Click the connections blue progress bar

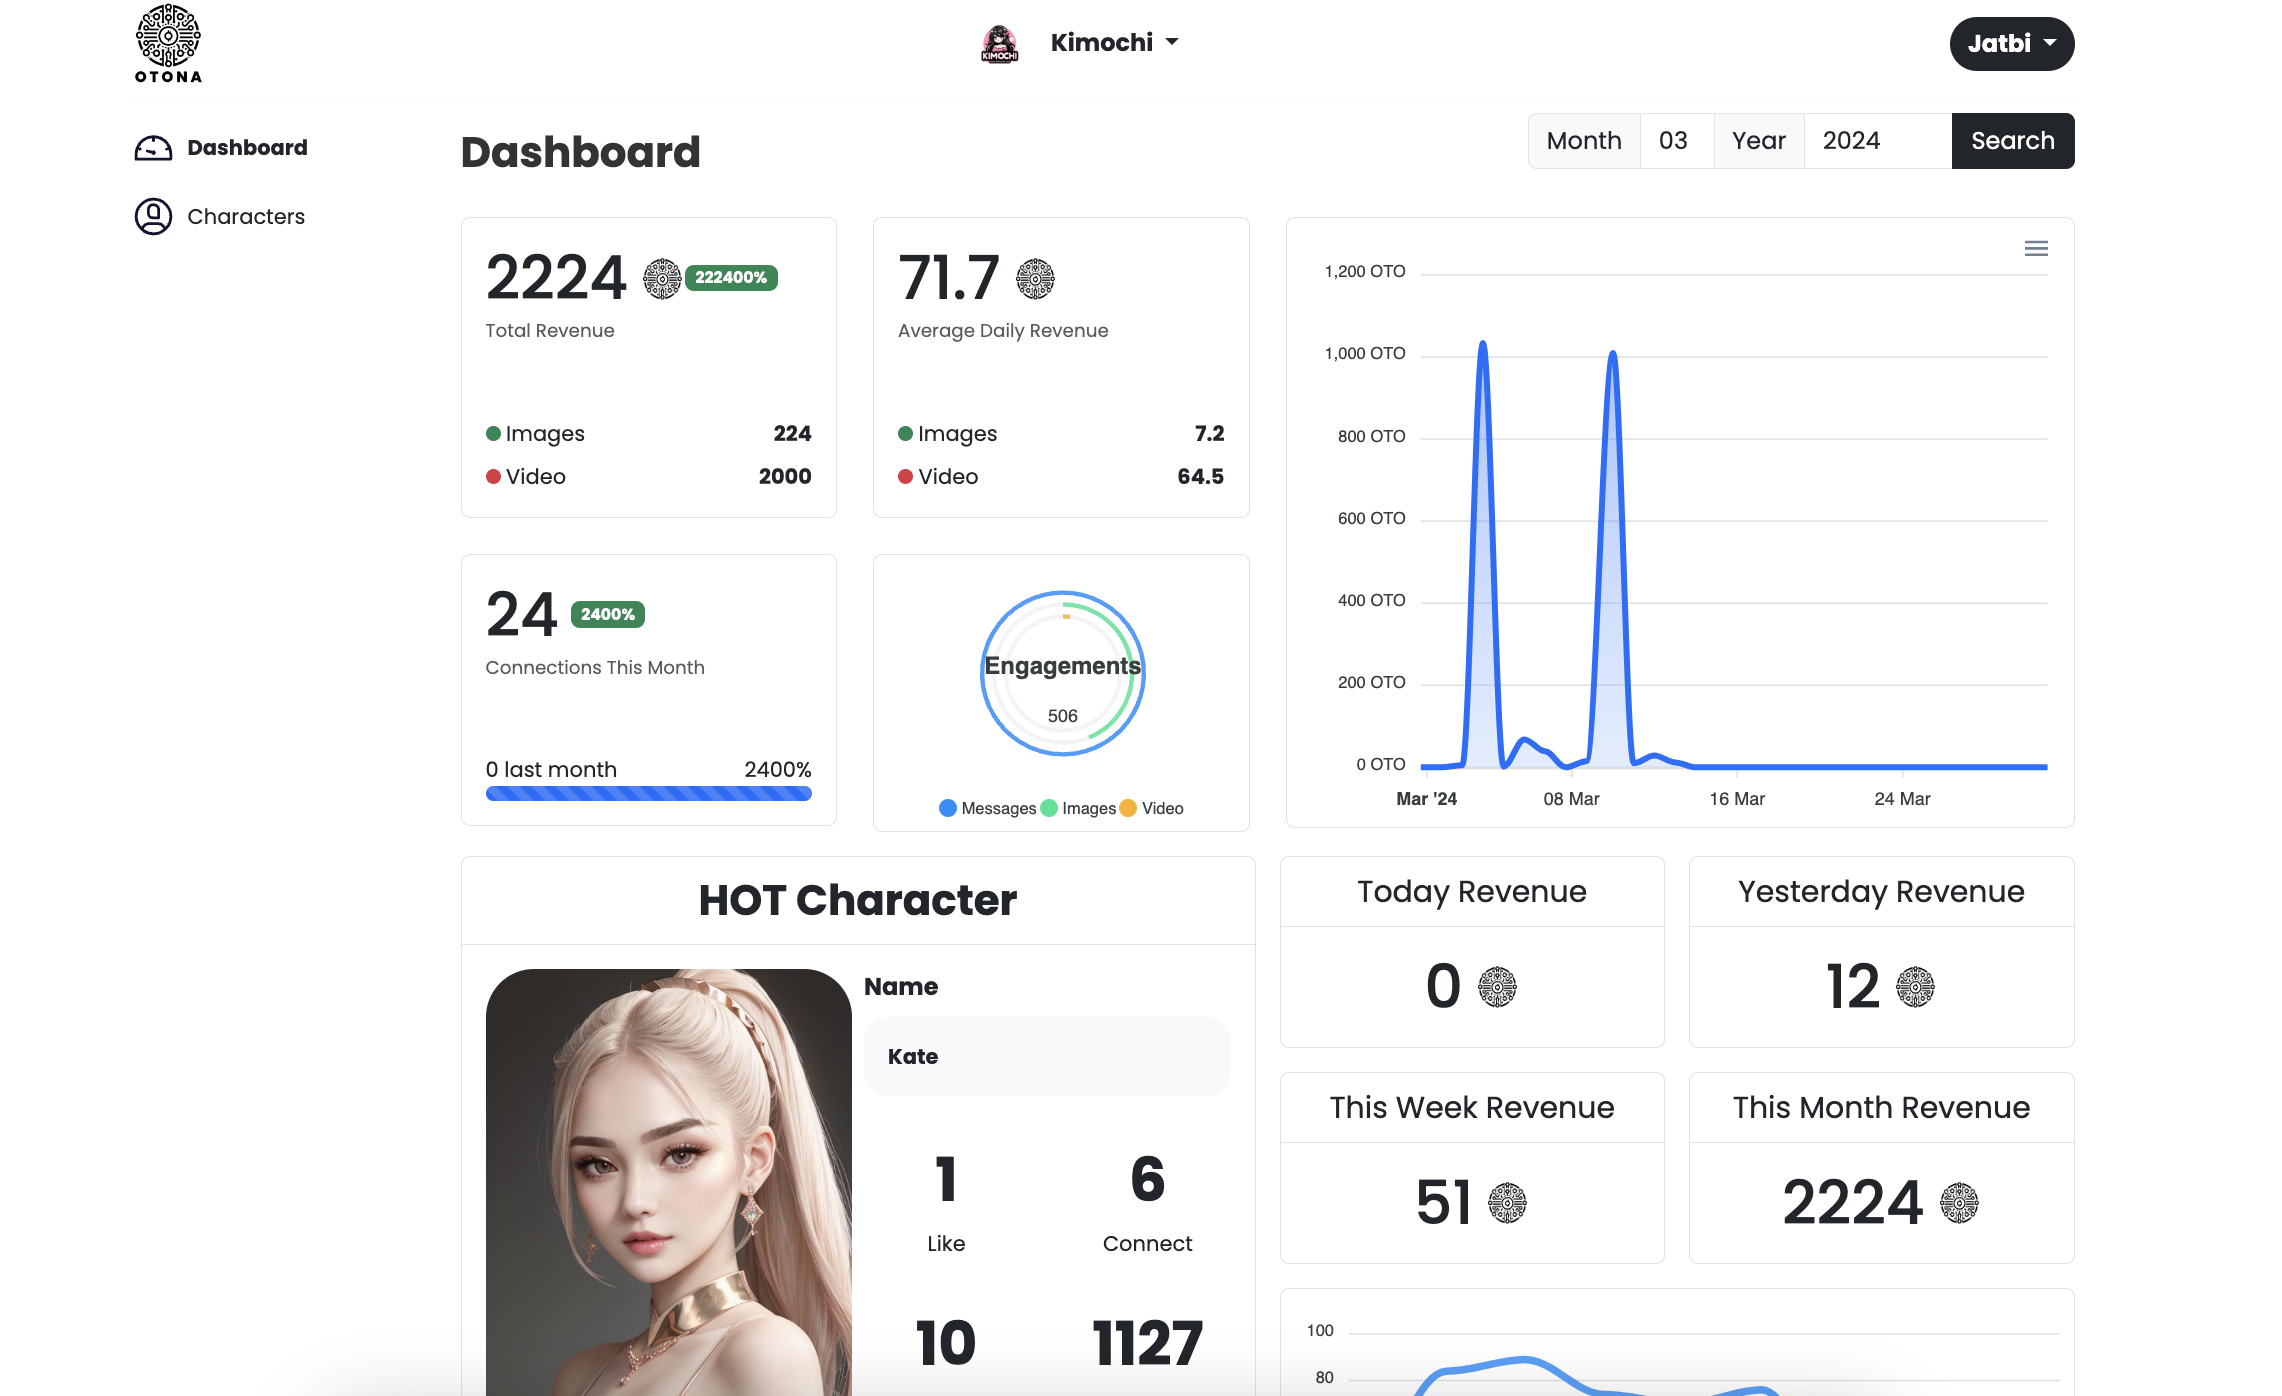tap(648, 793)
